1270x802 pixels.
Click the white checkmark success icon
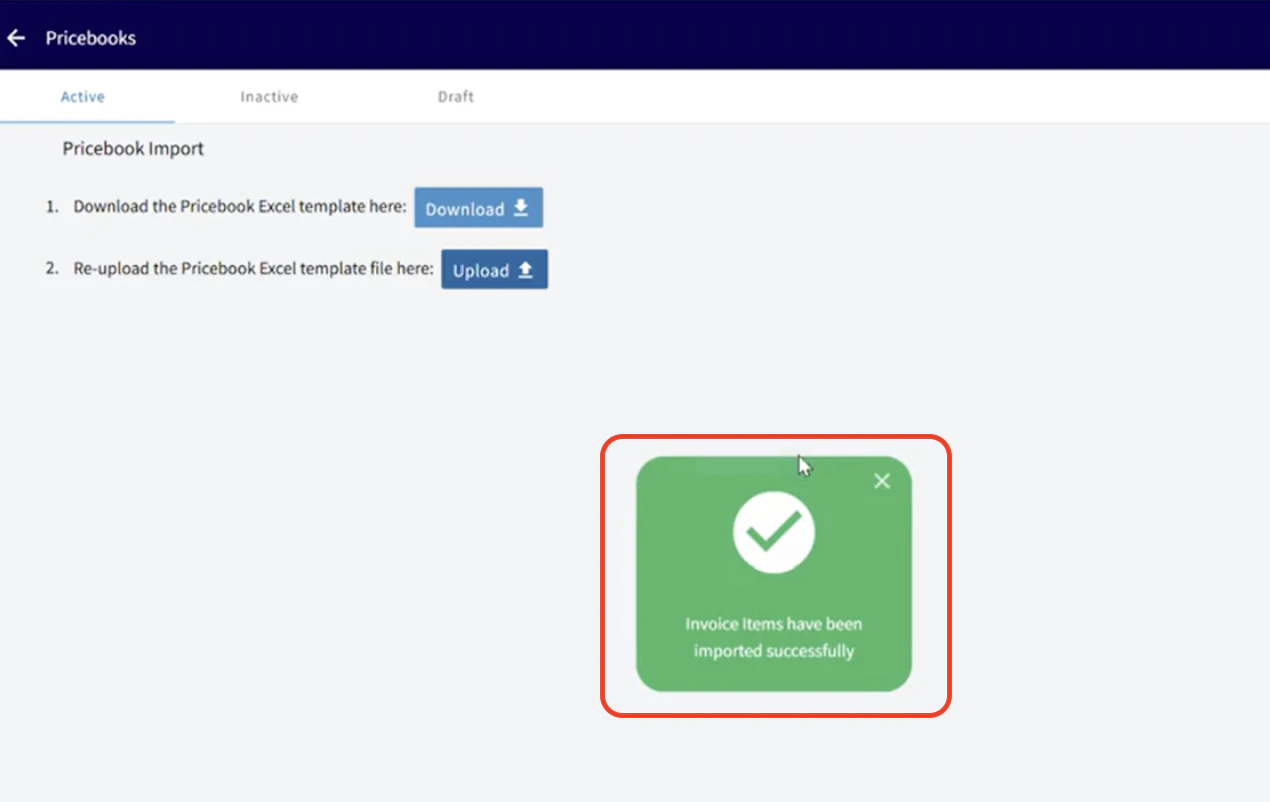click(x=774, y=532)
